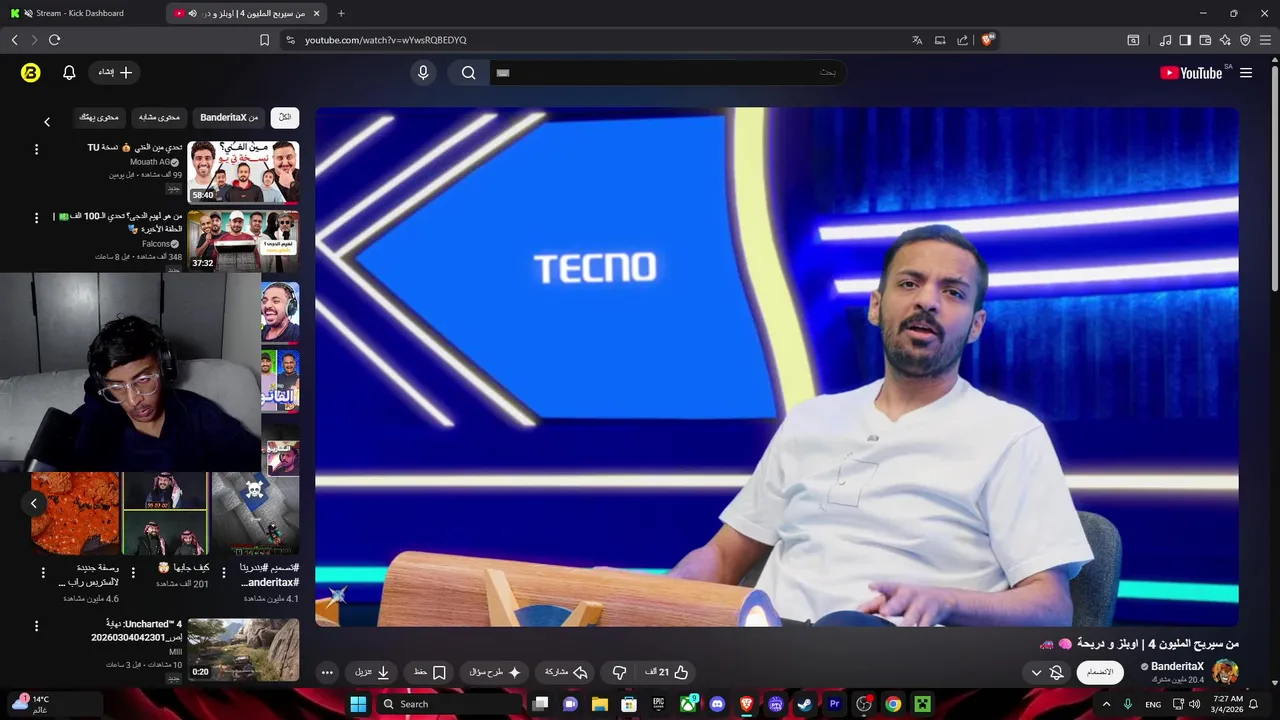Bookmark this page with the bookmark icon
Viewport: 1280px width, 720px height.
[264, 40]
